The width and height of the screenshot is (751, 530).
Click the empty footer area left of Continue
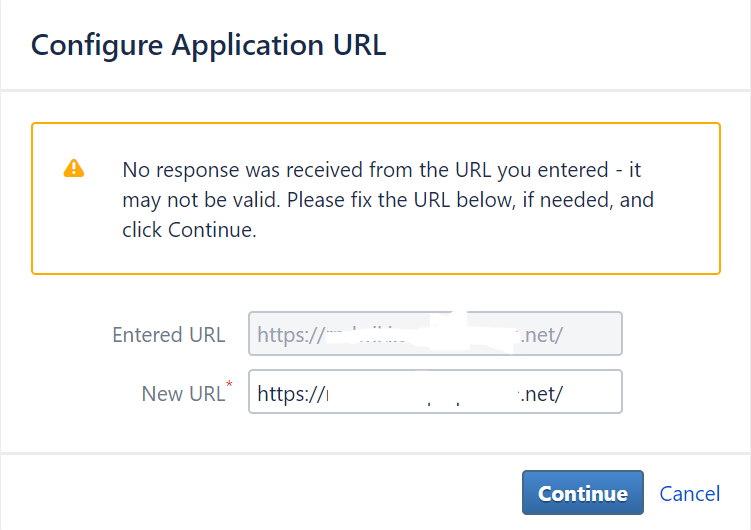[x=259, y=493]
